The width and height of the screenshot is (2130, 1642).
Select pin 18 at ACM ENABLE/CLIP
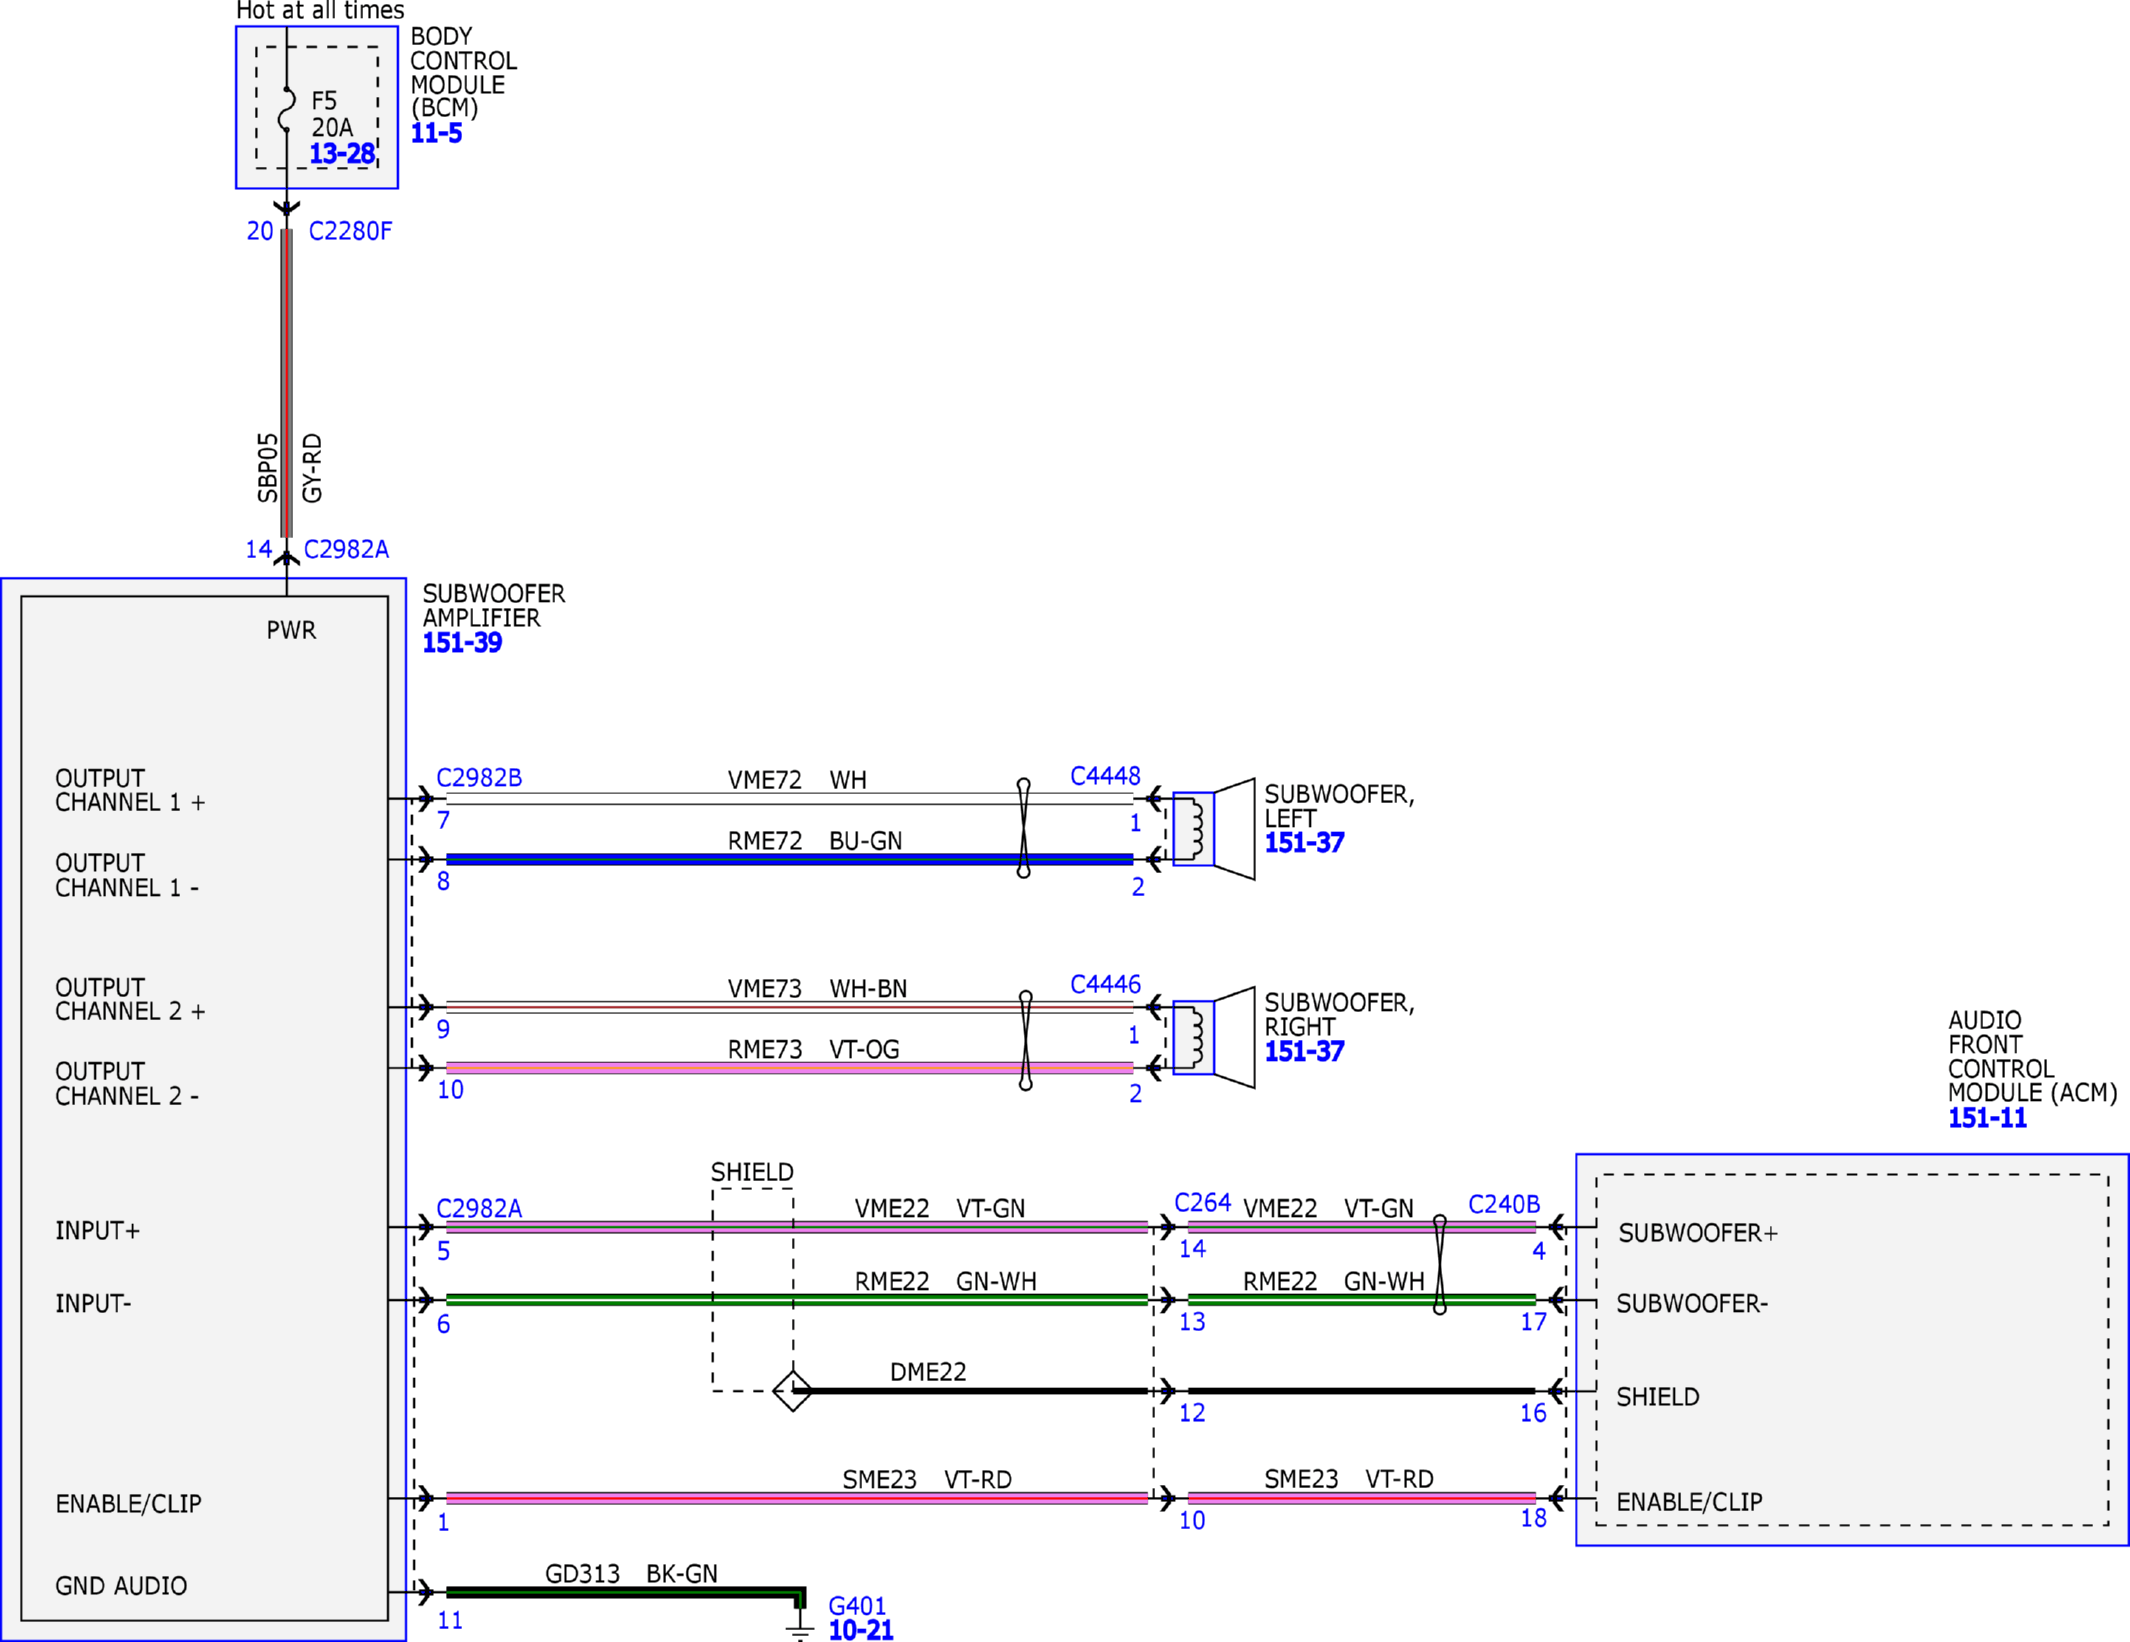tap(1534, 1518)
